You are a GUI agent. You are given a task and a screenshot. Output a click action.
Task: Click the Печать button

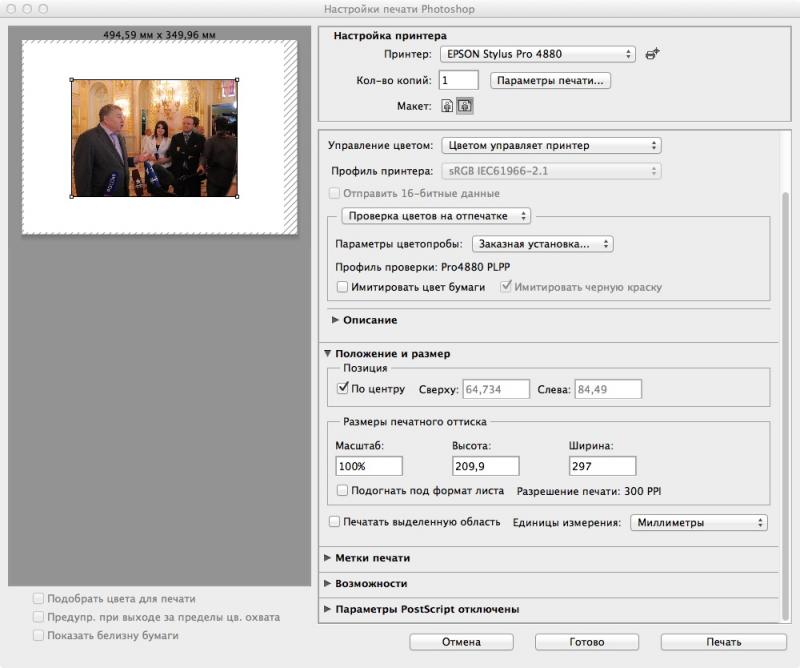click(x=723, y=642)
